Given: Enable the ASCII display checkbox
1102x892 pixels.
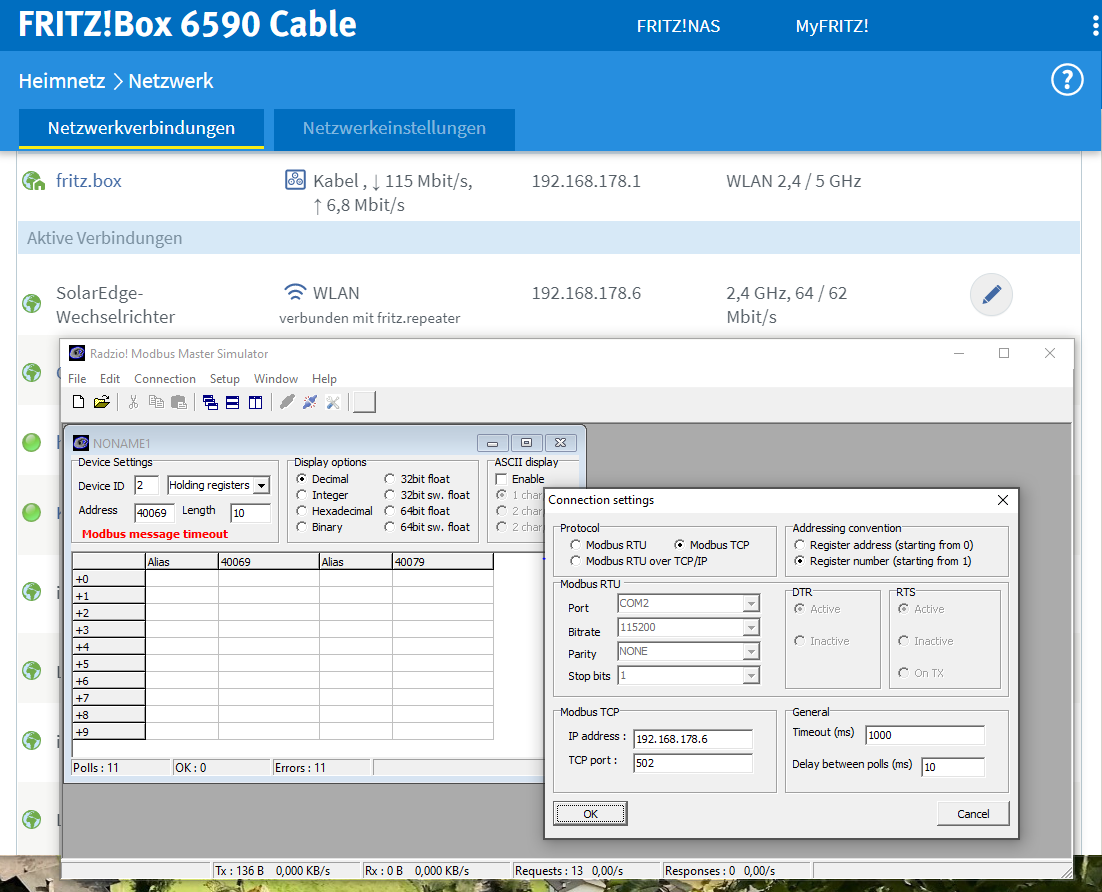Looking at the screenshot, I should [x=502, y=479].
